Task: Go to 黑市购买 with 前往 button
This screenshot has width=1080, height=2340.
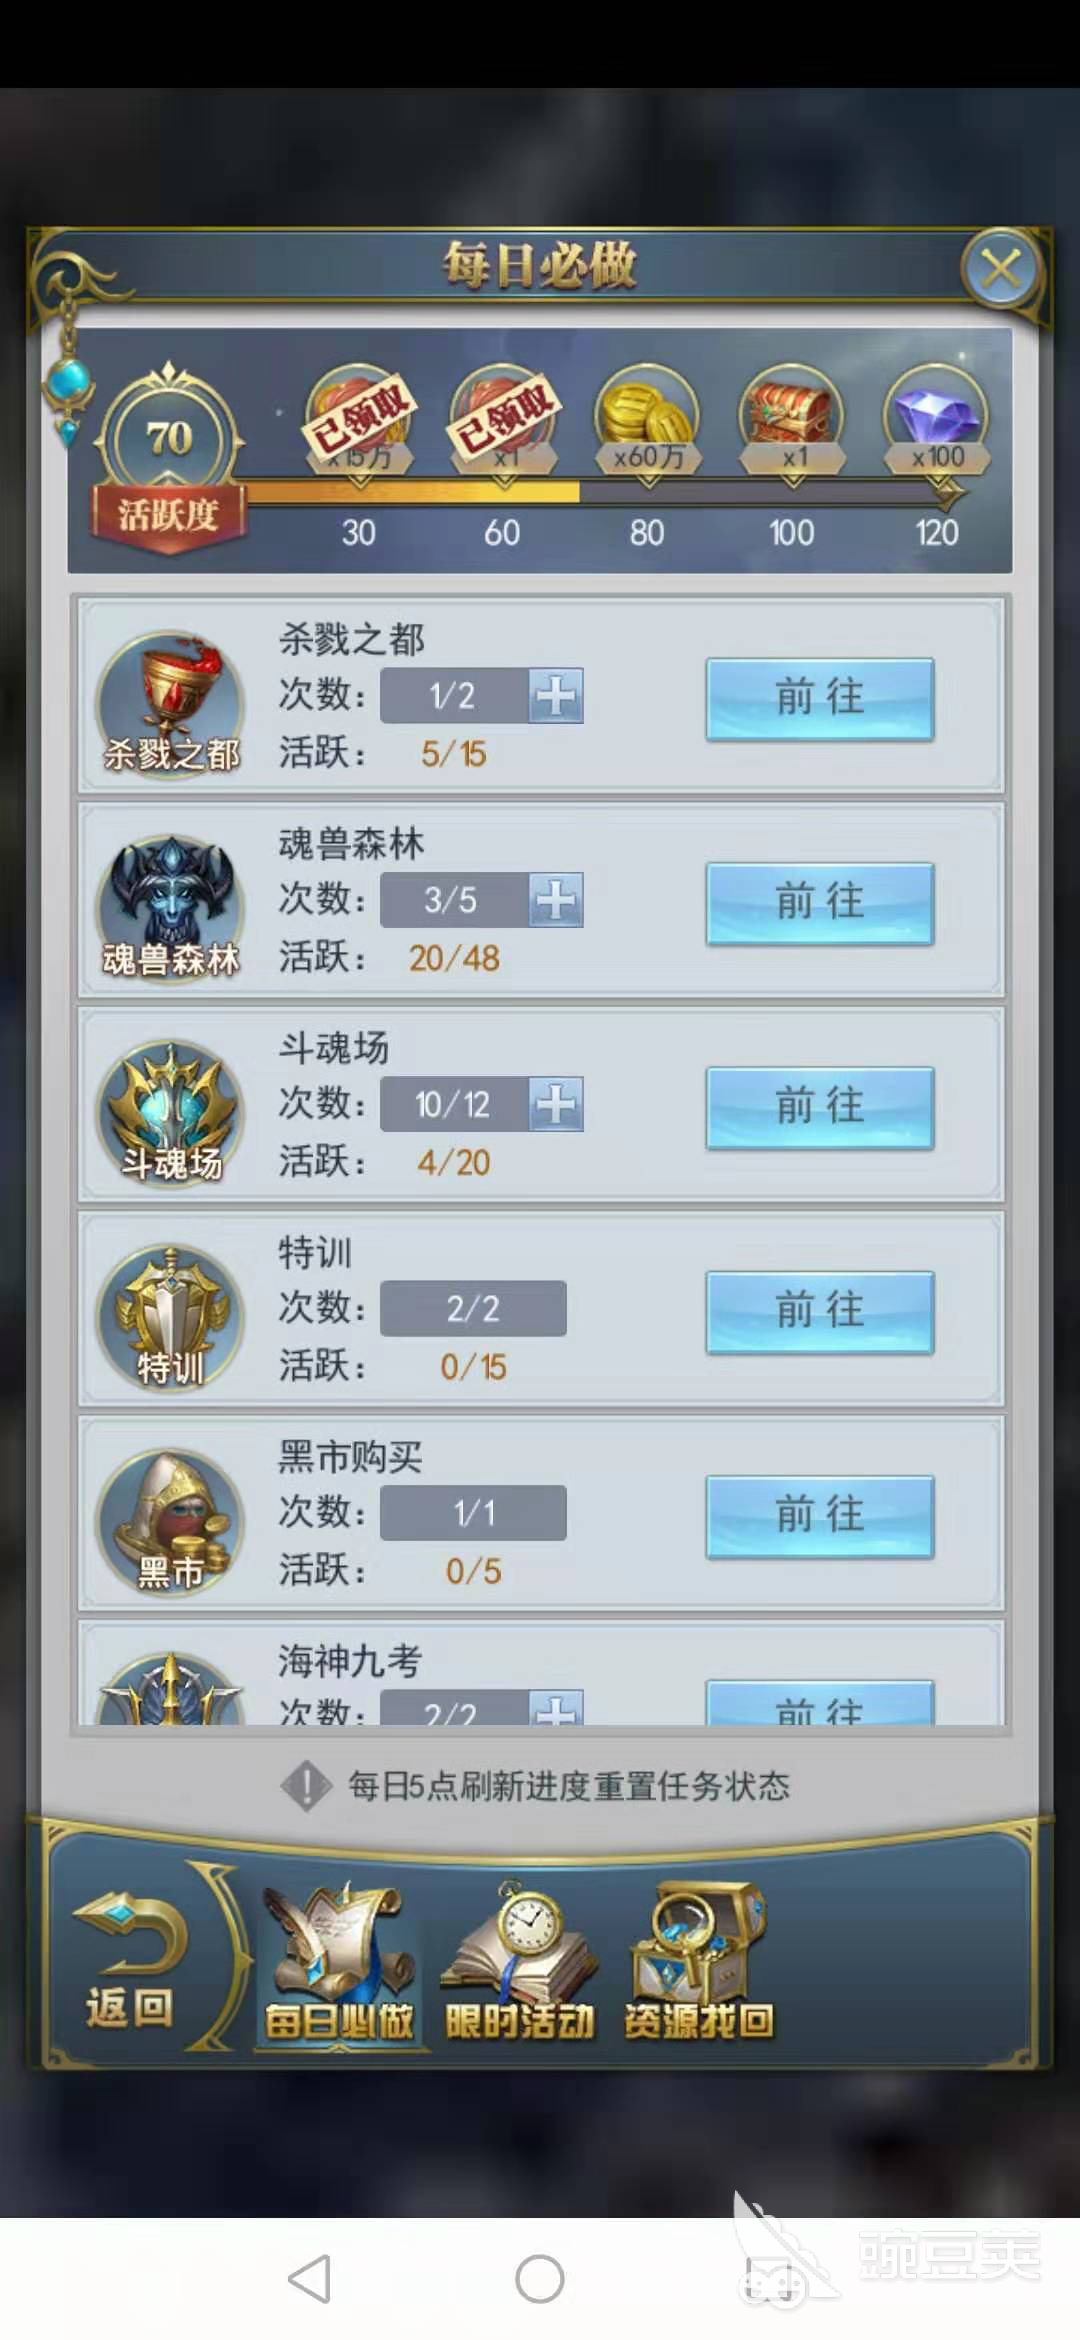Action: click(x=820, y=1517)
